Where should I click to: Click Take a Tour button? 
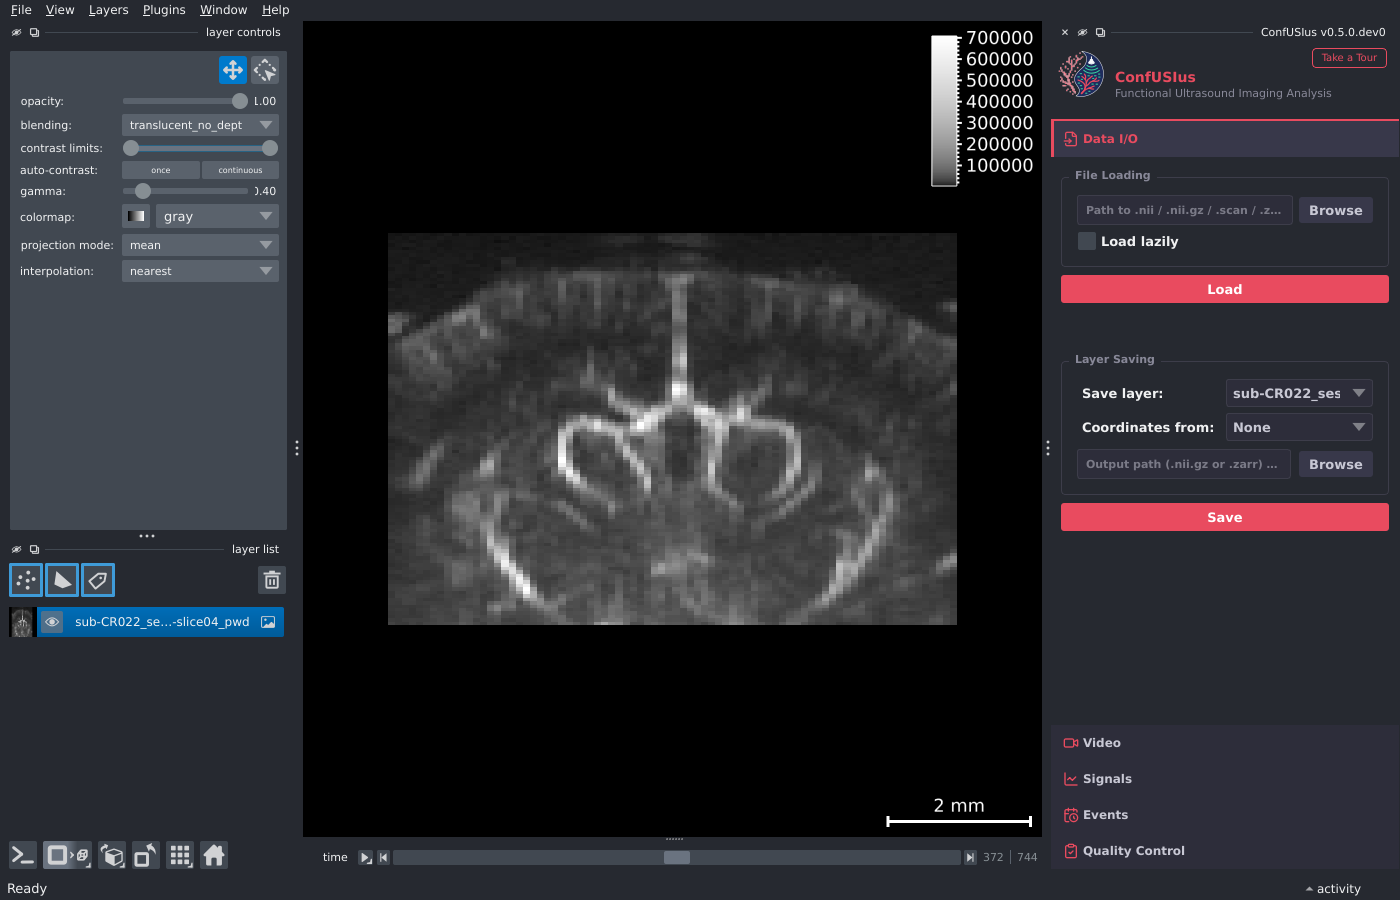coord(1349,58)
